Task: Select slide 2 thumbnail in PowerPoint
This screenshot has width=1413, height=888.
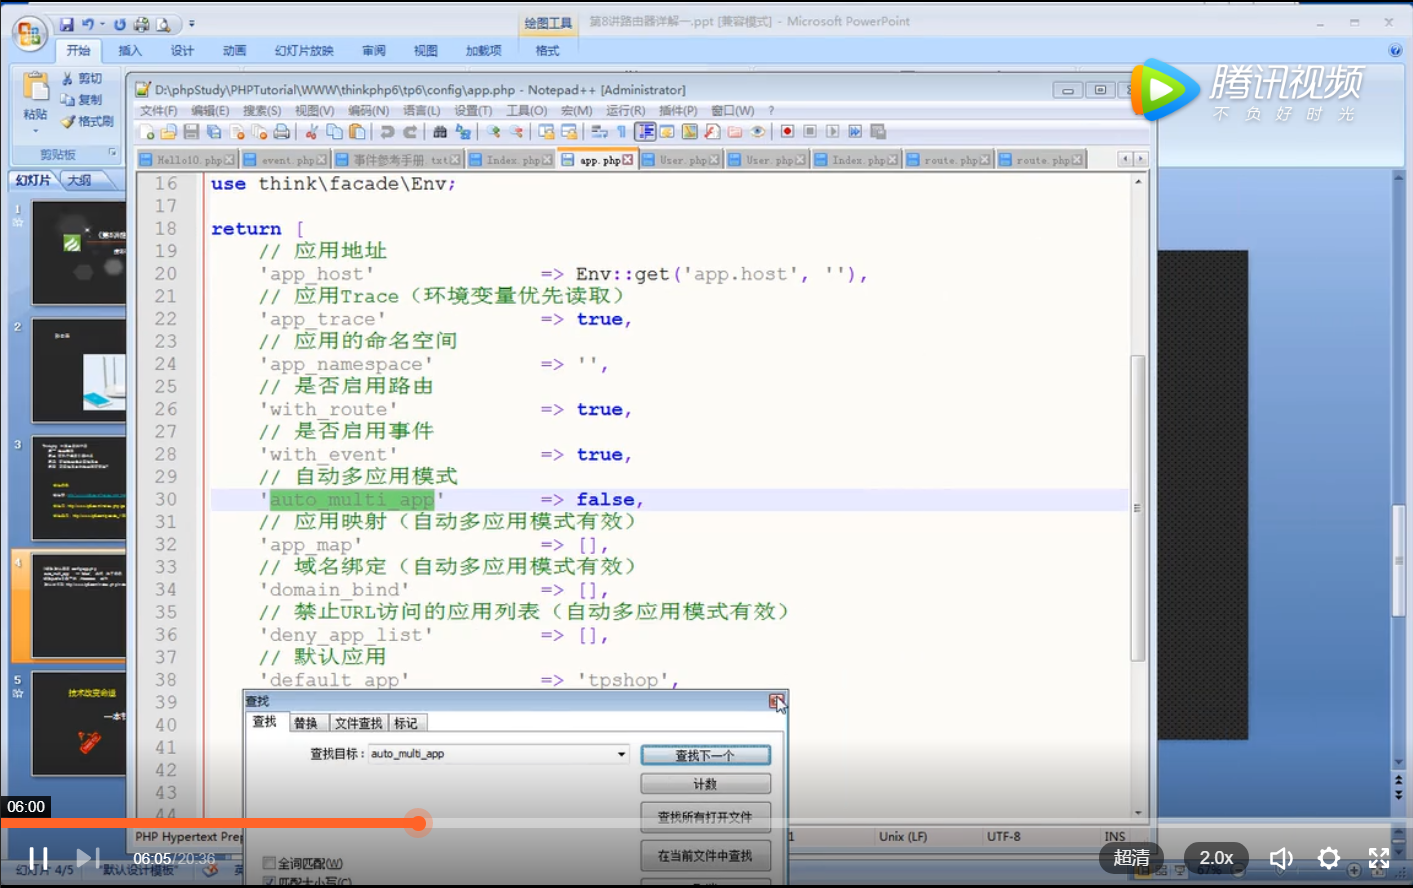Action: point(78,371)
